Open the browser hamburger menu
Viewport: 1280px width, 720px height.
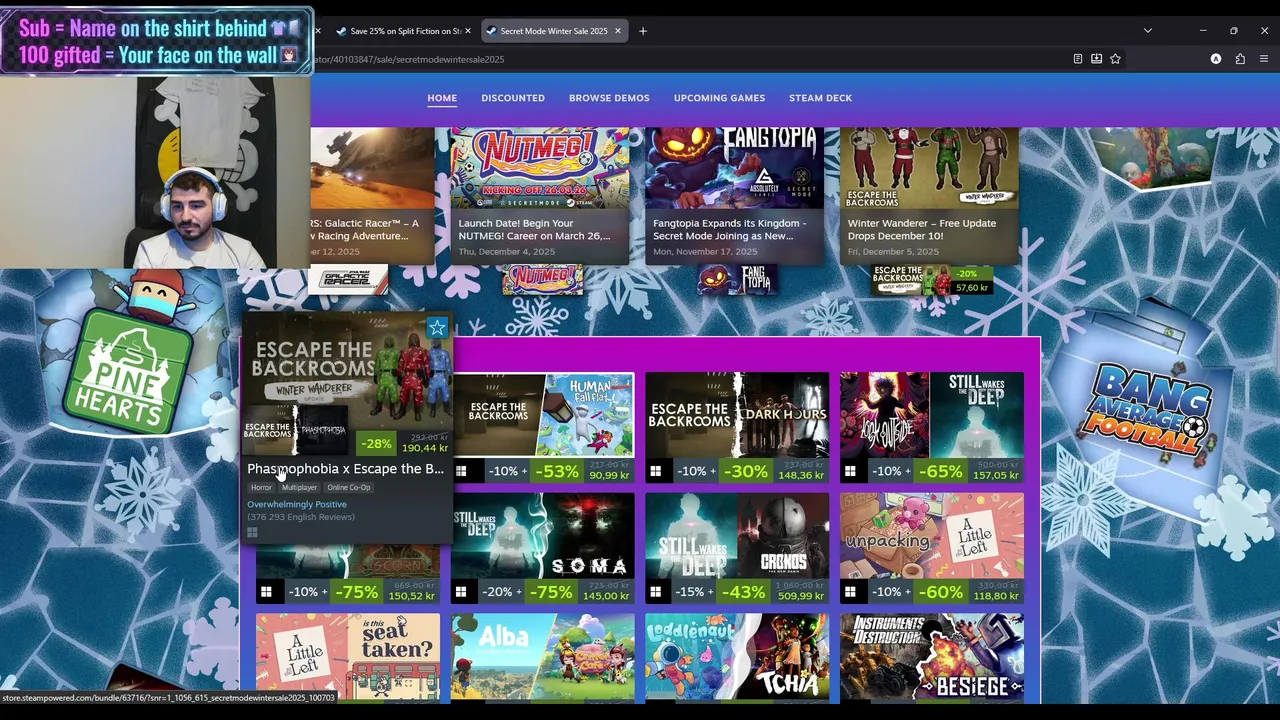coord(1264,59)
